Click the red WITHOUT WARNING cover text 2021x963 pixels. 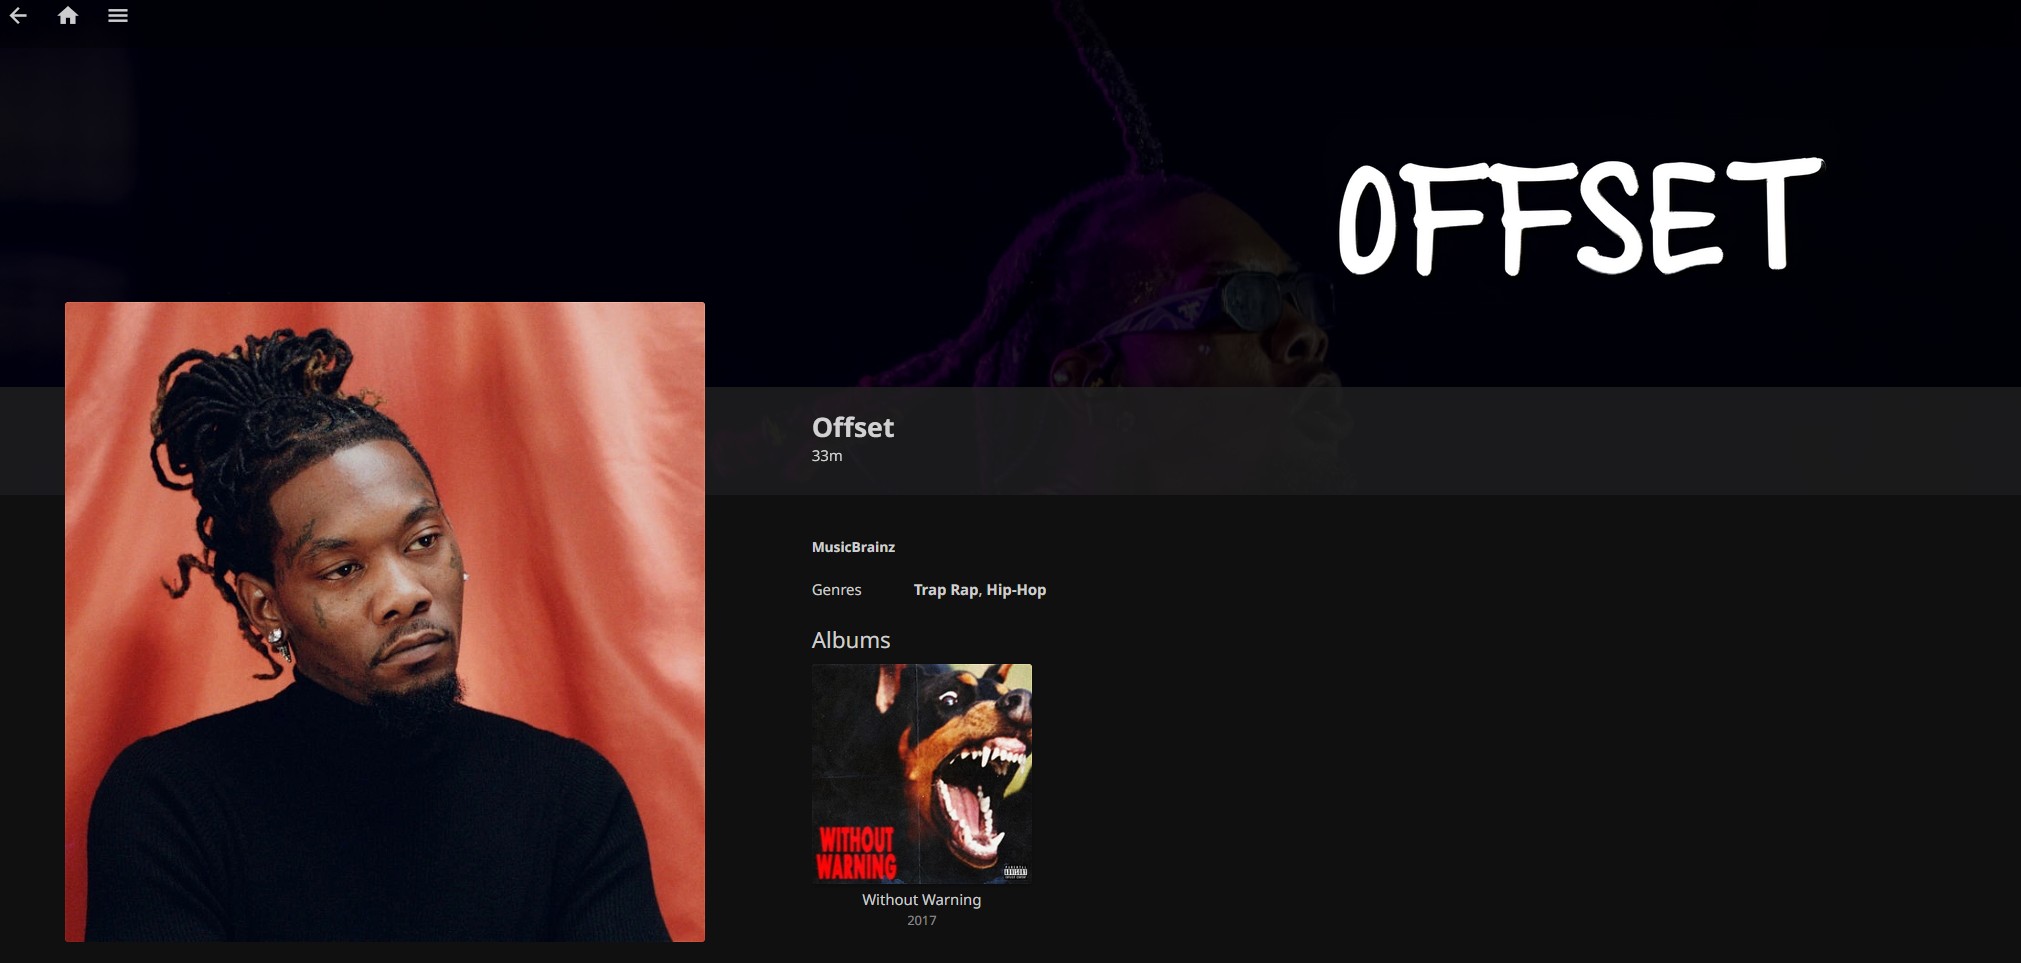click(x=857, y=853)
